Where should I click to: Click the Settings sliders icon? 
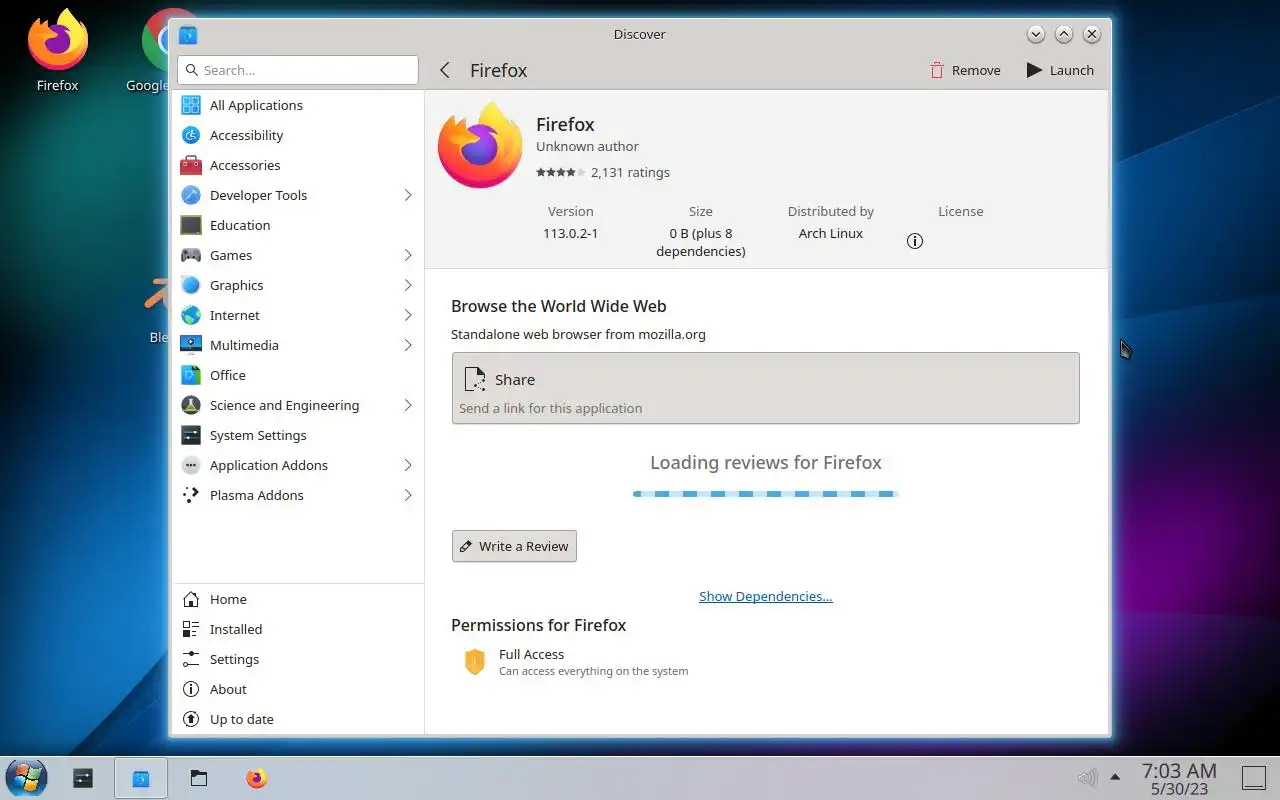click(x=191, y=659)
